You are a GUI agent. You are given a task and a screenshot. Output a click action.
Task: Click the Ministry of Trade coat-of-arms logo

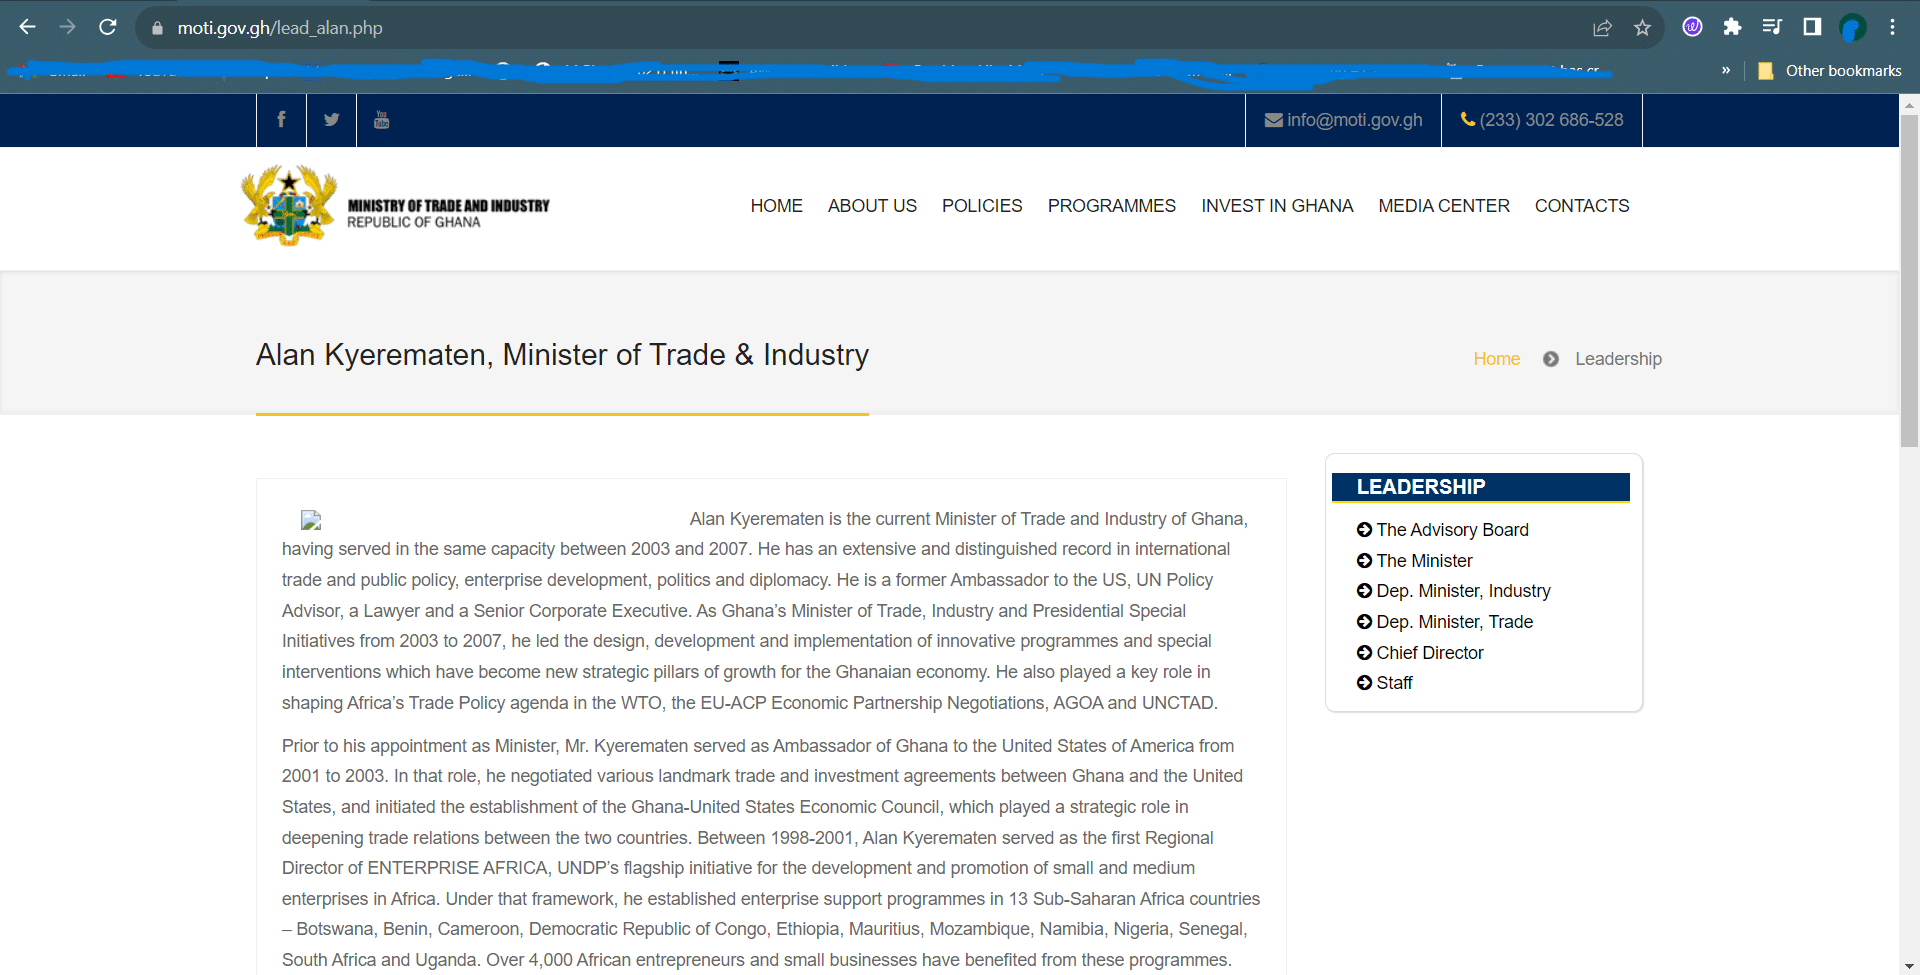(289, 206)
